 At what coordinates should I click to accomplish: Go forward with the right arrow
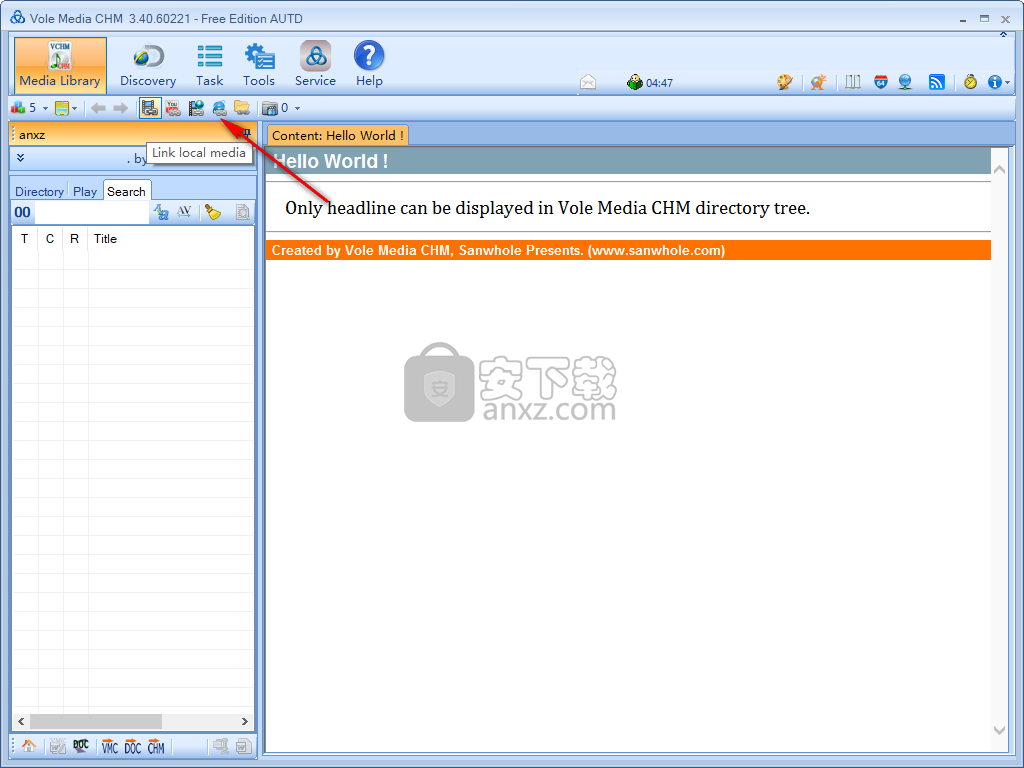(x=120, y=108)
